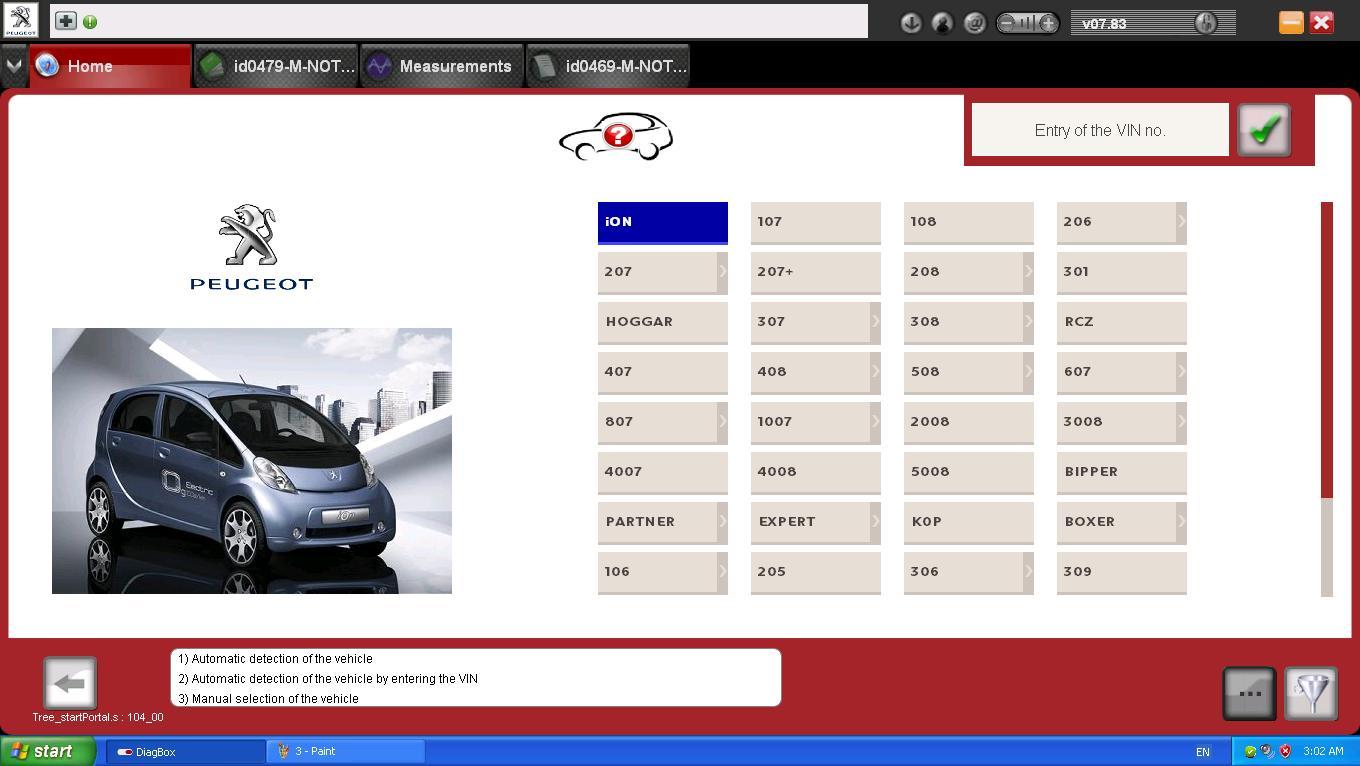The height and width of the screenshot is (766, 1360).
Task: Click the Measurements tab waveform icon
Action: tap(379, 66)
